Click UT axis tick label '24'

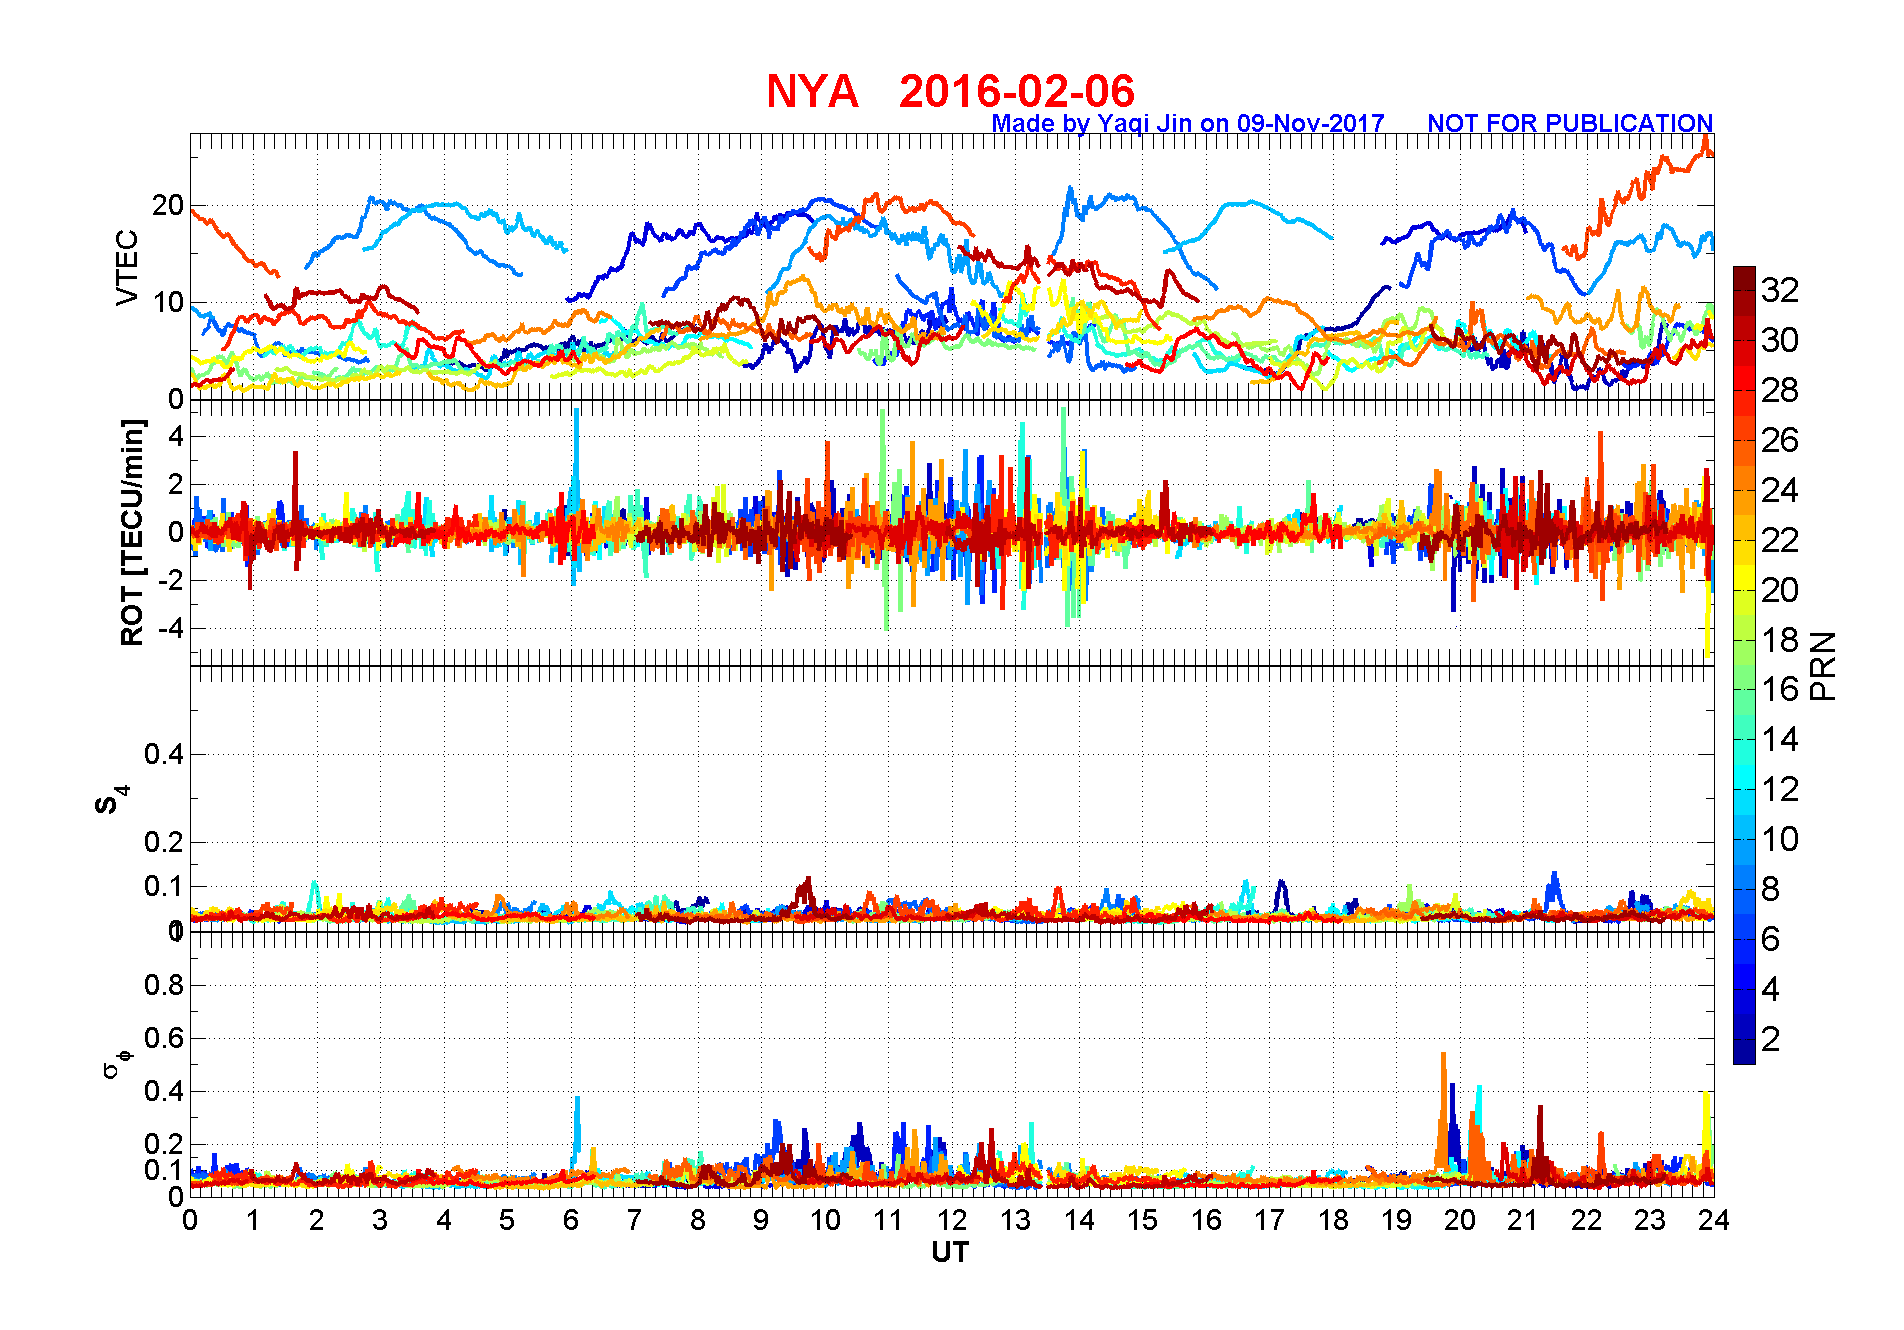coord(1714,1220)
